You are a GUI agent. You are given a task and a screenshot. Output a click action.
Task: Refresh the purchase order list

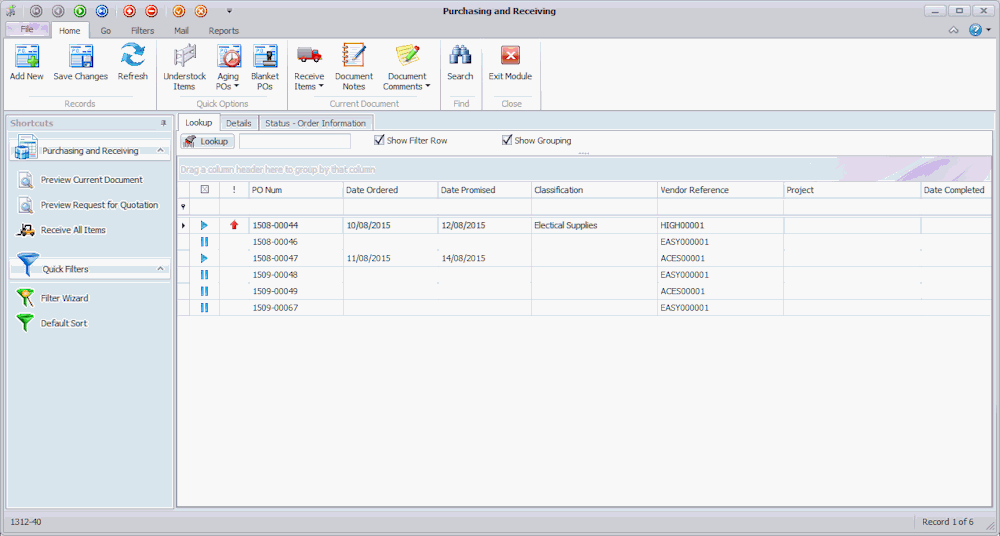(x=132, y=62)
